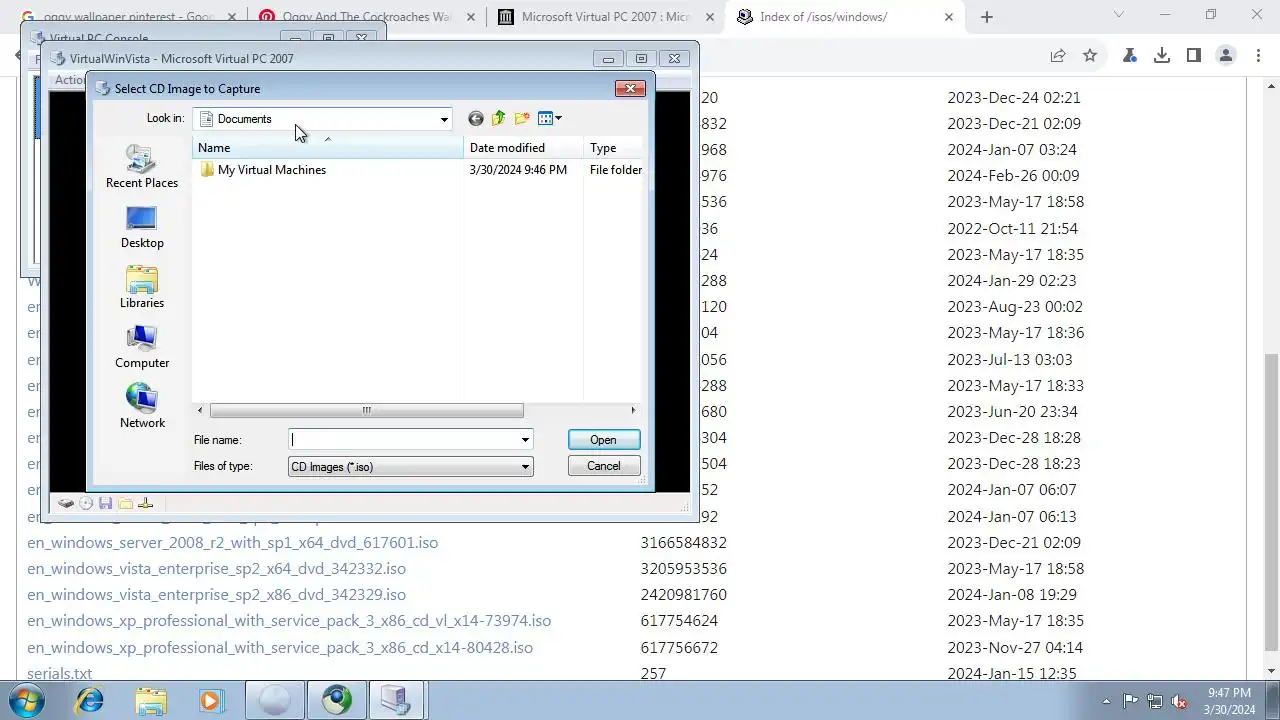Click hard disk status icon in Virtual PC

(x=66, y=504)
